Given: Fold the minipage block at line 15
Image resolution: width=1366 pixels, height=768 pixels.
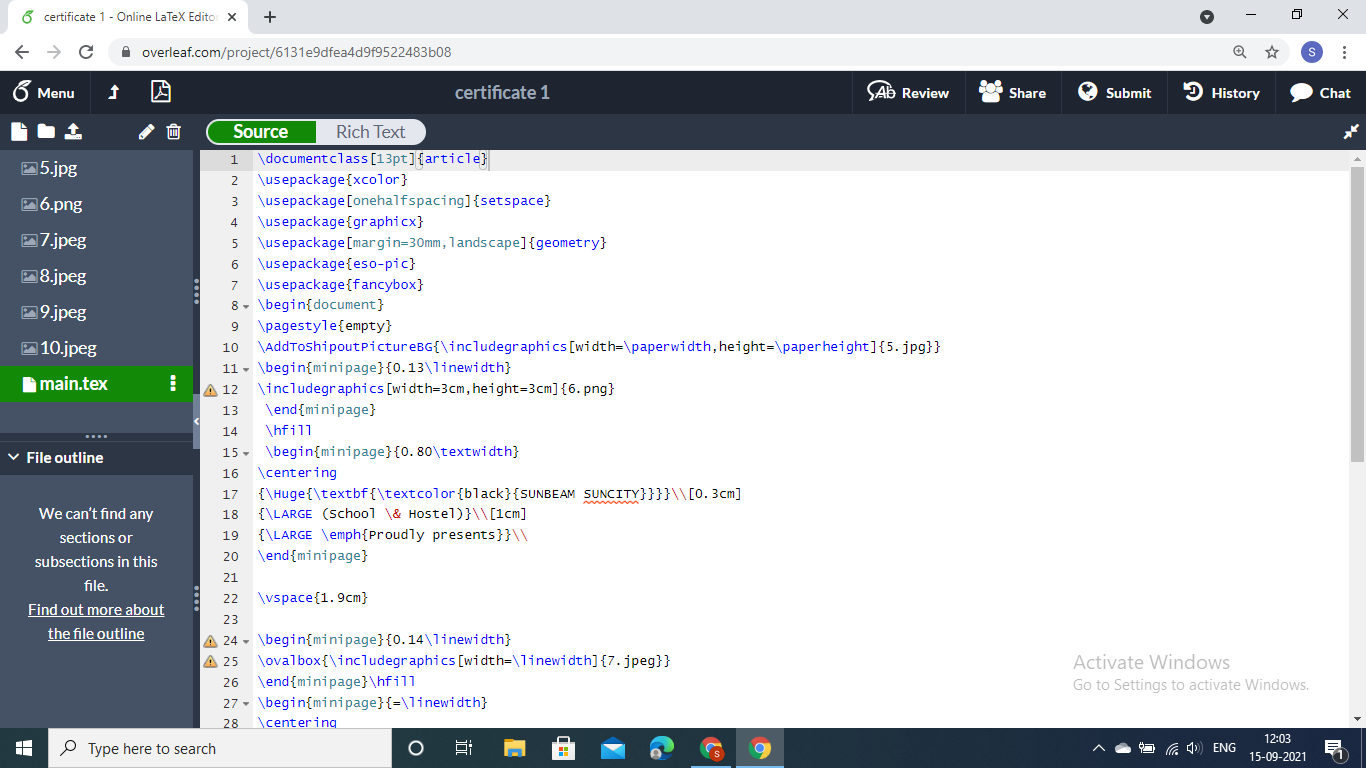Looking at the screenshot, I should 246,453.
